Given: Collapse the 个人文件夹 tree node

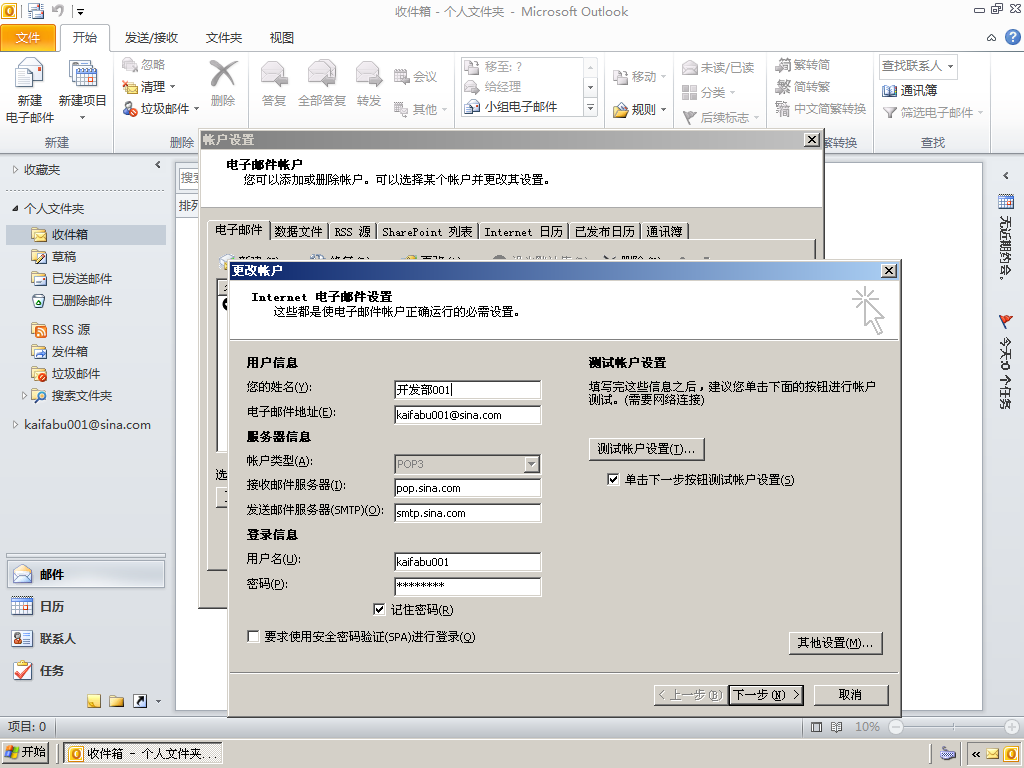Looking at the screenshot, I should click(x=15, y=208).
